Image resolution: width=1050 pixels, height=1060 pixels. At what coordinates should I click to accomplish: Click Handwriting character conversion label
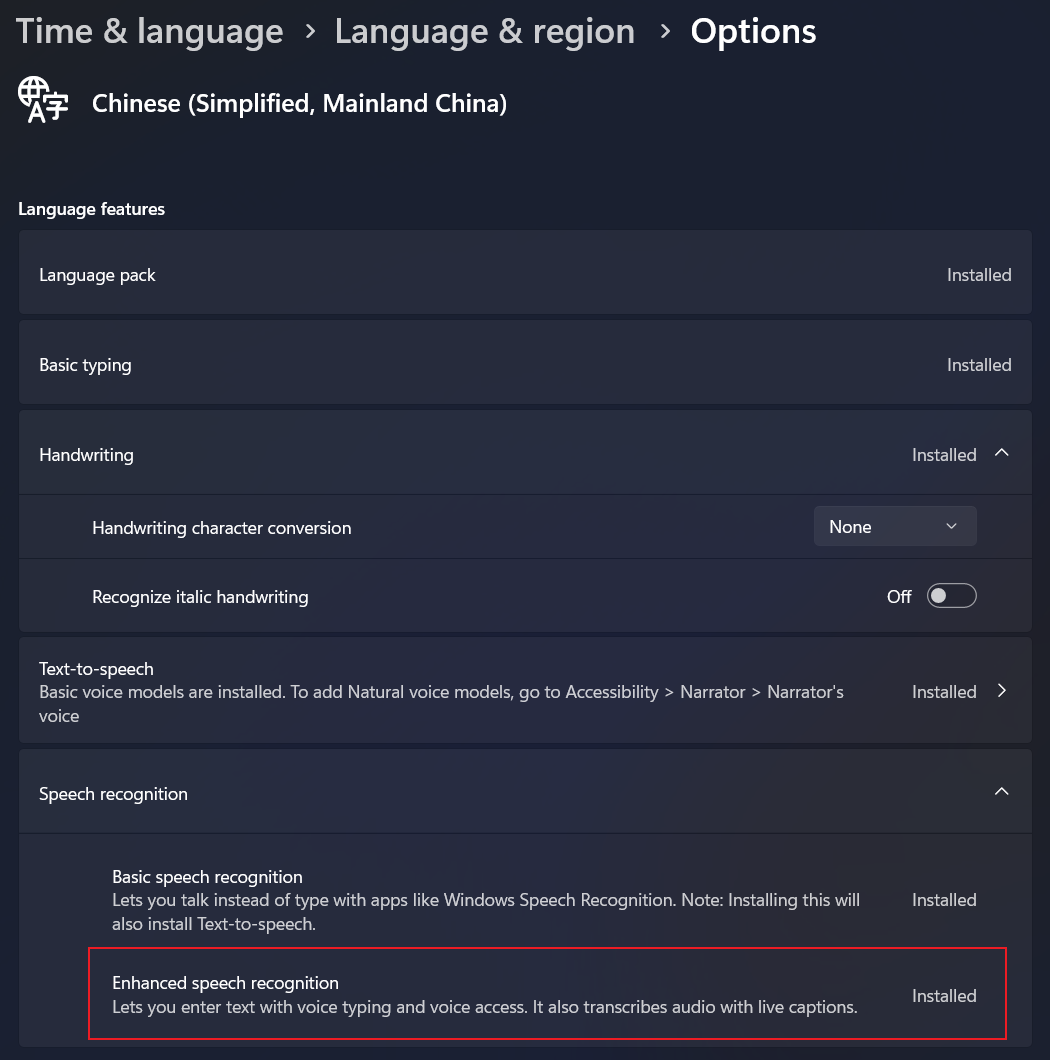coord(221,527)
